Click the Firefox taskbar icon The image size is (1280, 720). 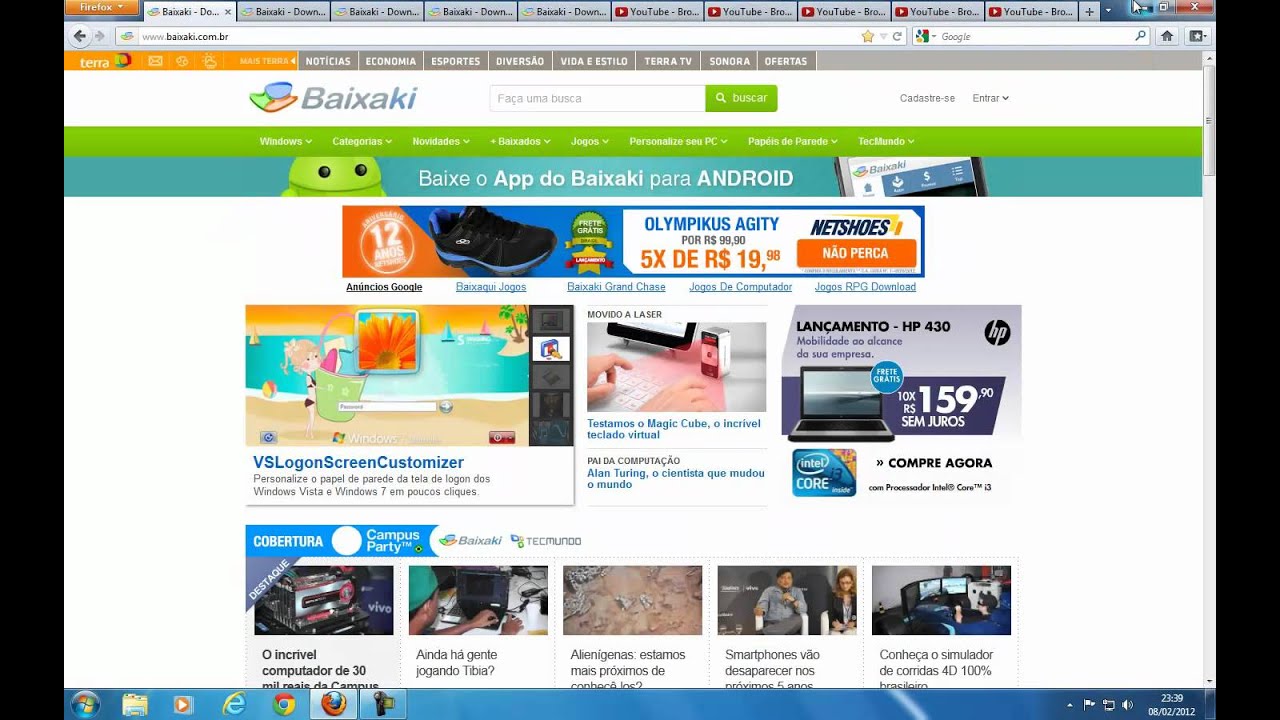334,704
